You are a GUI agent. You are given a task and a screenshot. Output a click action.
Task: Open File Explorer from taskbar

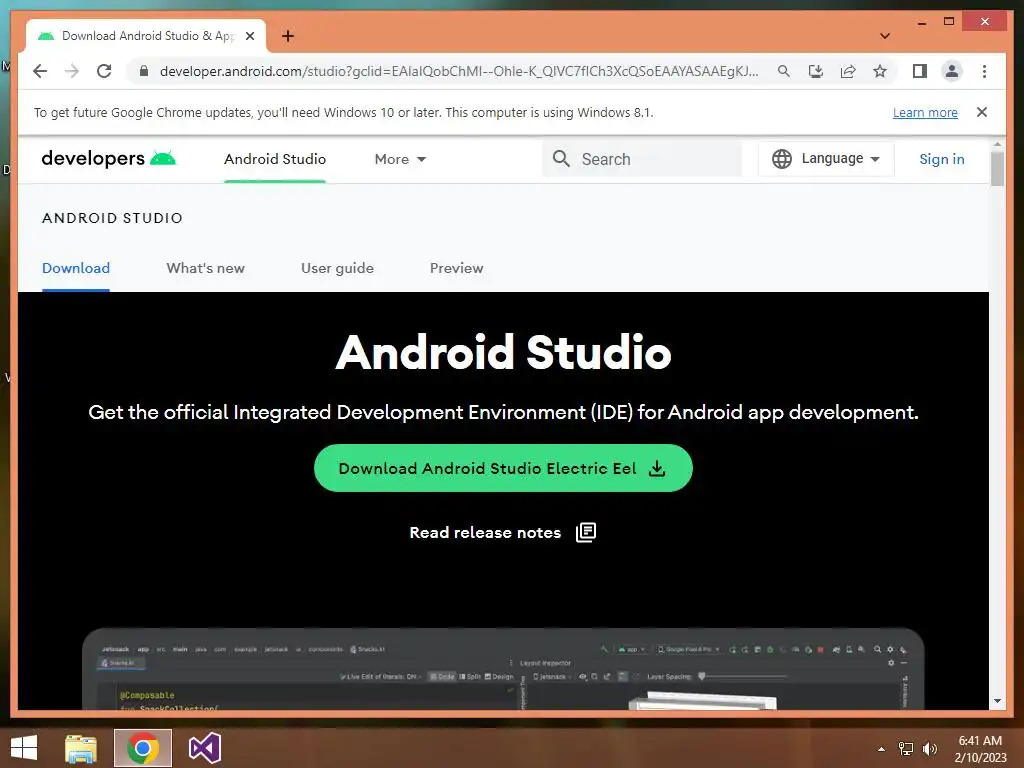[x=81, y=748]
